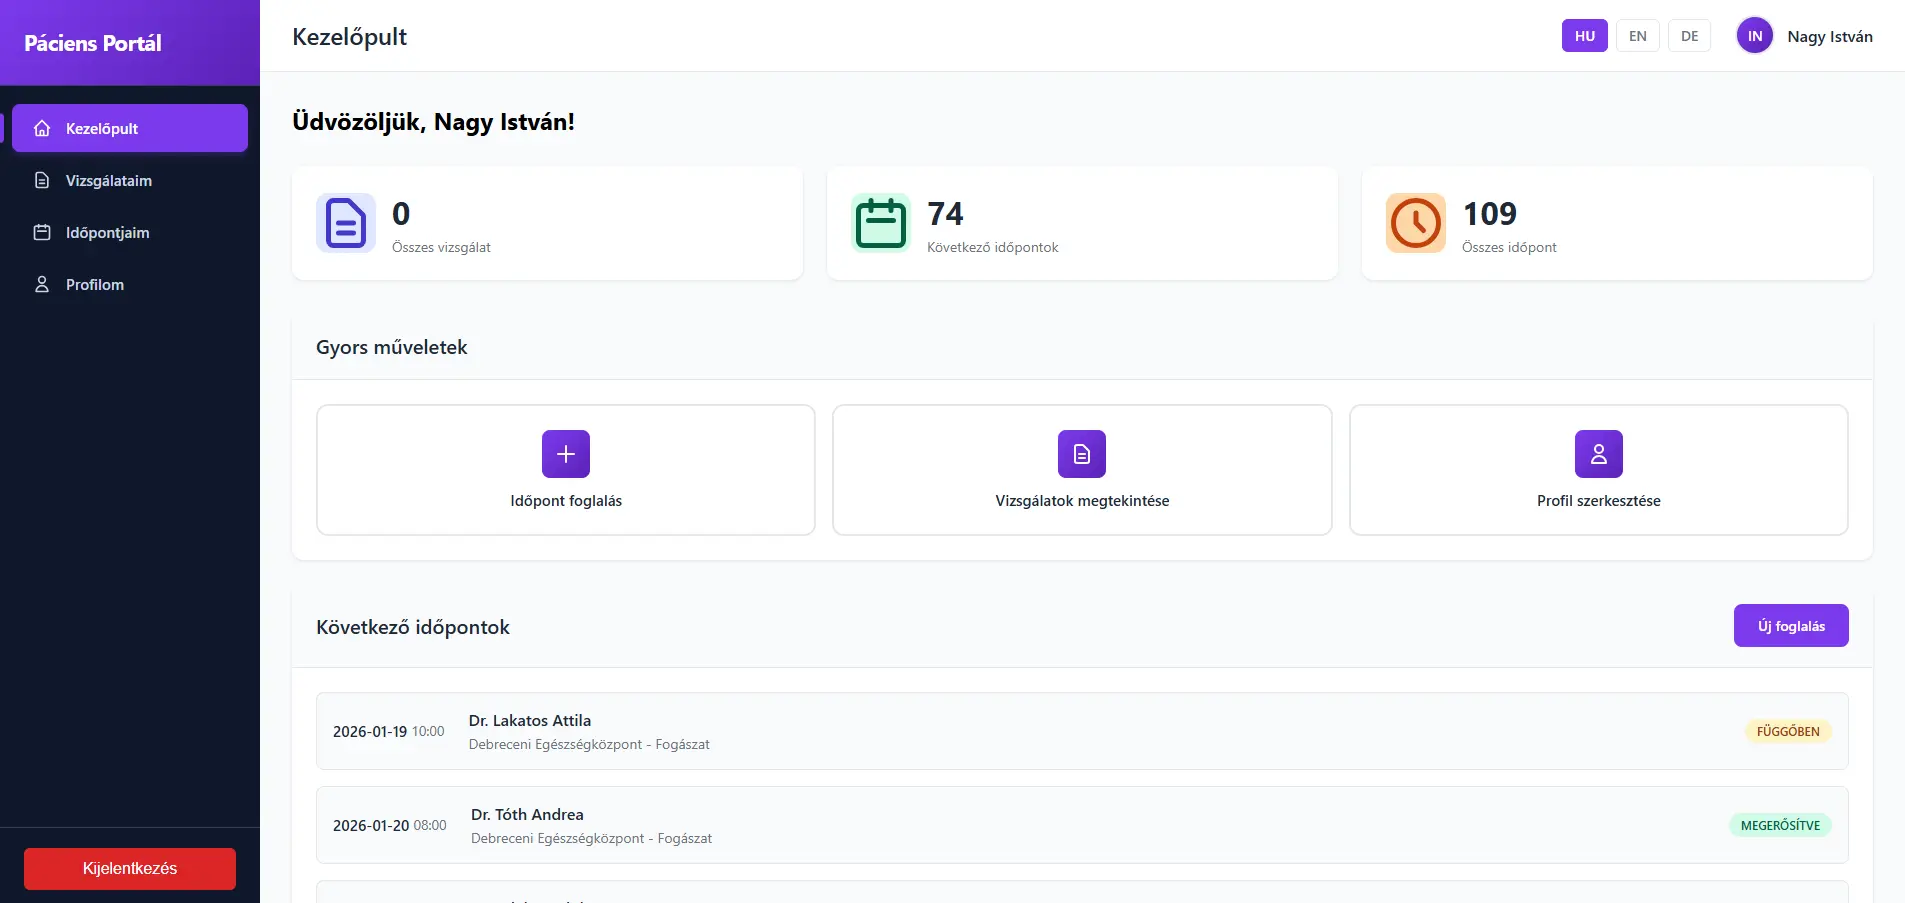Click the blue document icon for Összes vizsgálat
The image size is (1905, 903).
(x=345, y=223)
